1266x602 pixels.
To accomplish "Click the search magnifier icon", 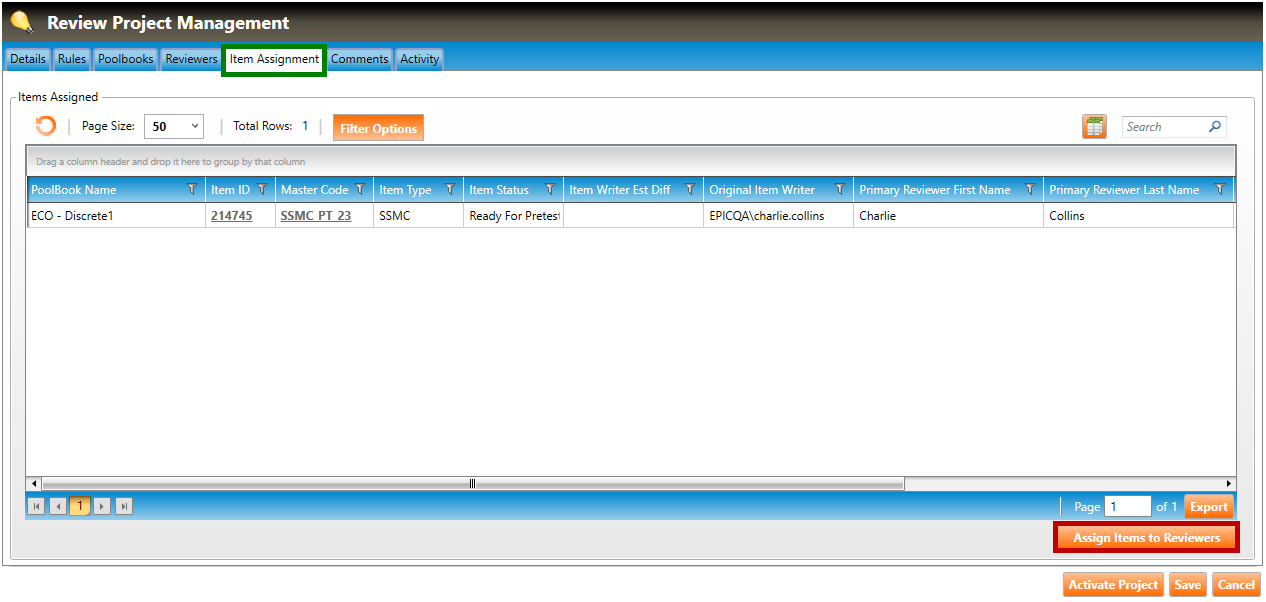I will coord(1214,127).
